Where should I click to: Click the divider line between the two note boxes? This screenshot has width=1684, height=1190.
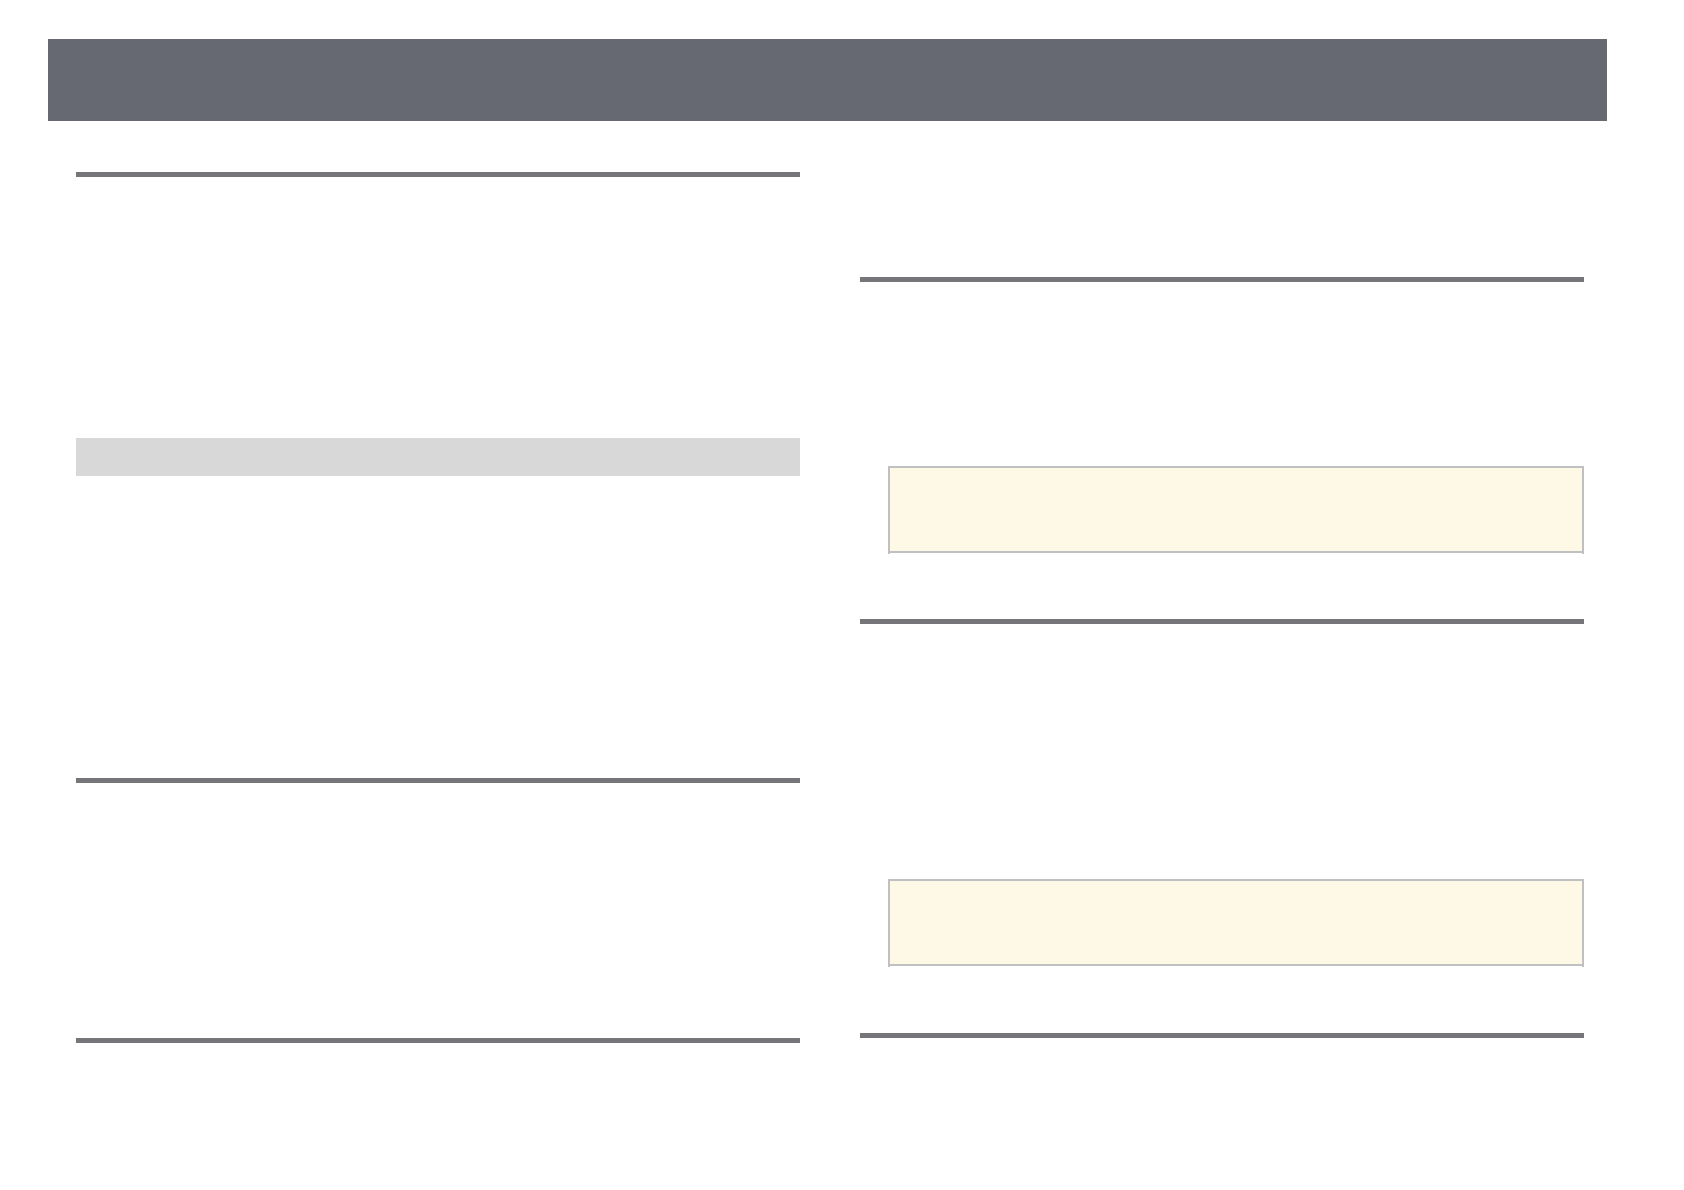pyautogui.click(x=1221, y=622)
